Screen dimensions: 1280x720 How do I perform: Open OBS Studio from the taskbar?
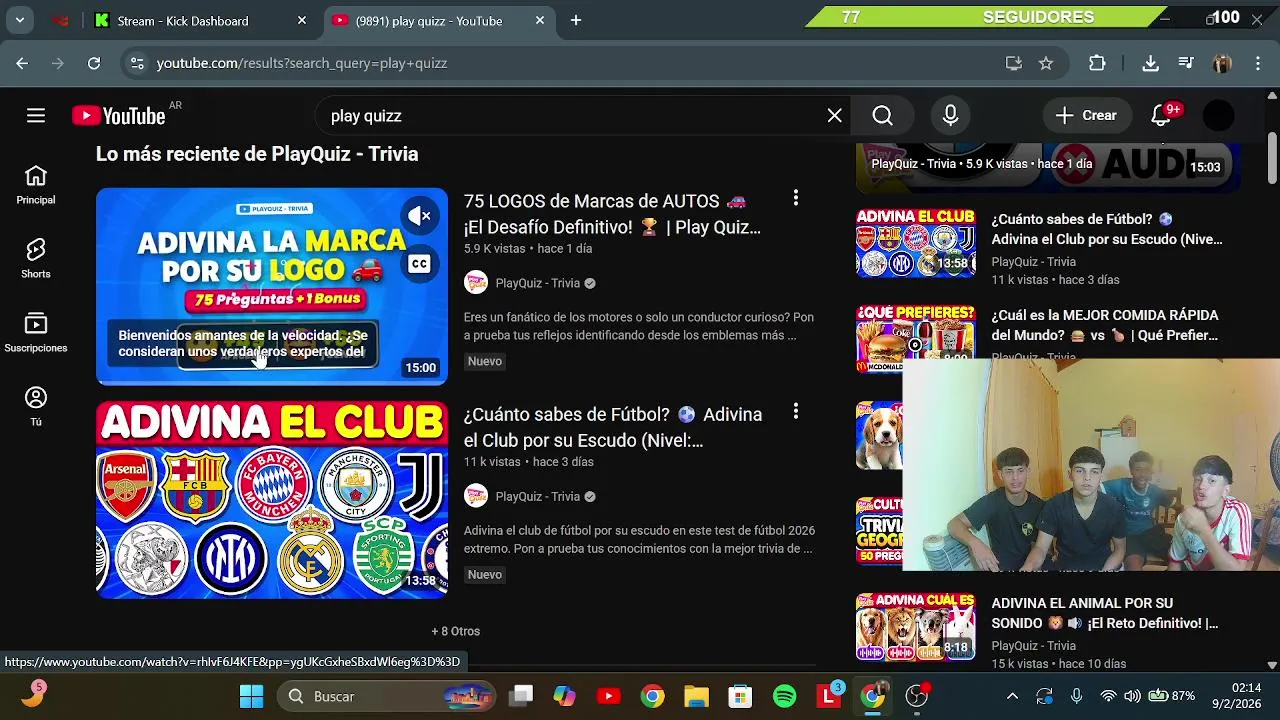pyautogui.click(x=917, y=696)
